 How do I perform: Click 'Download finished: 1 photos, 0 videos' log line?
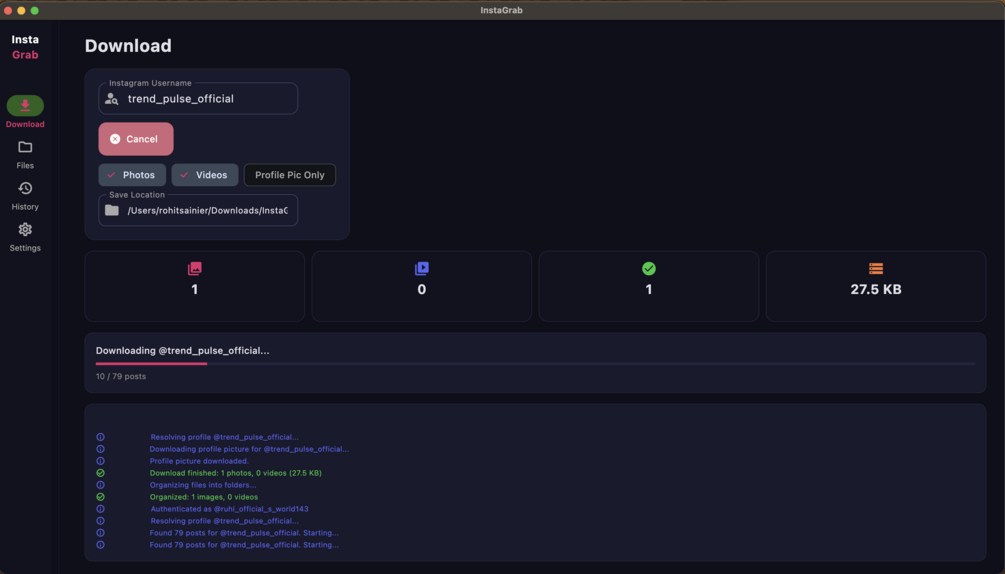point(236,473)
